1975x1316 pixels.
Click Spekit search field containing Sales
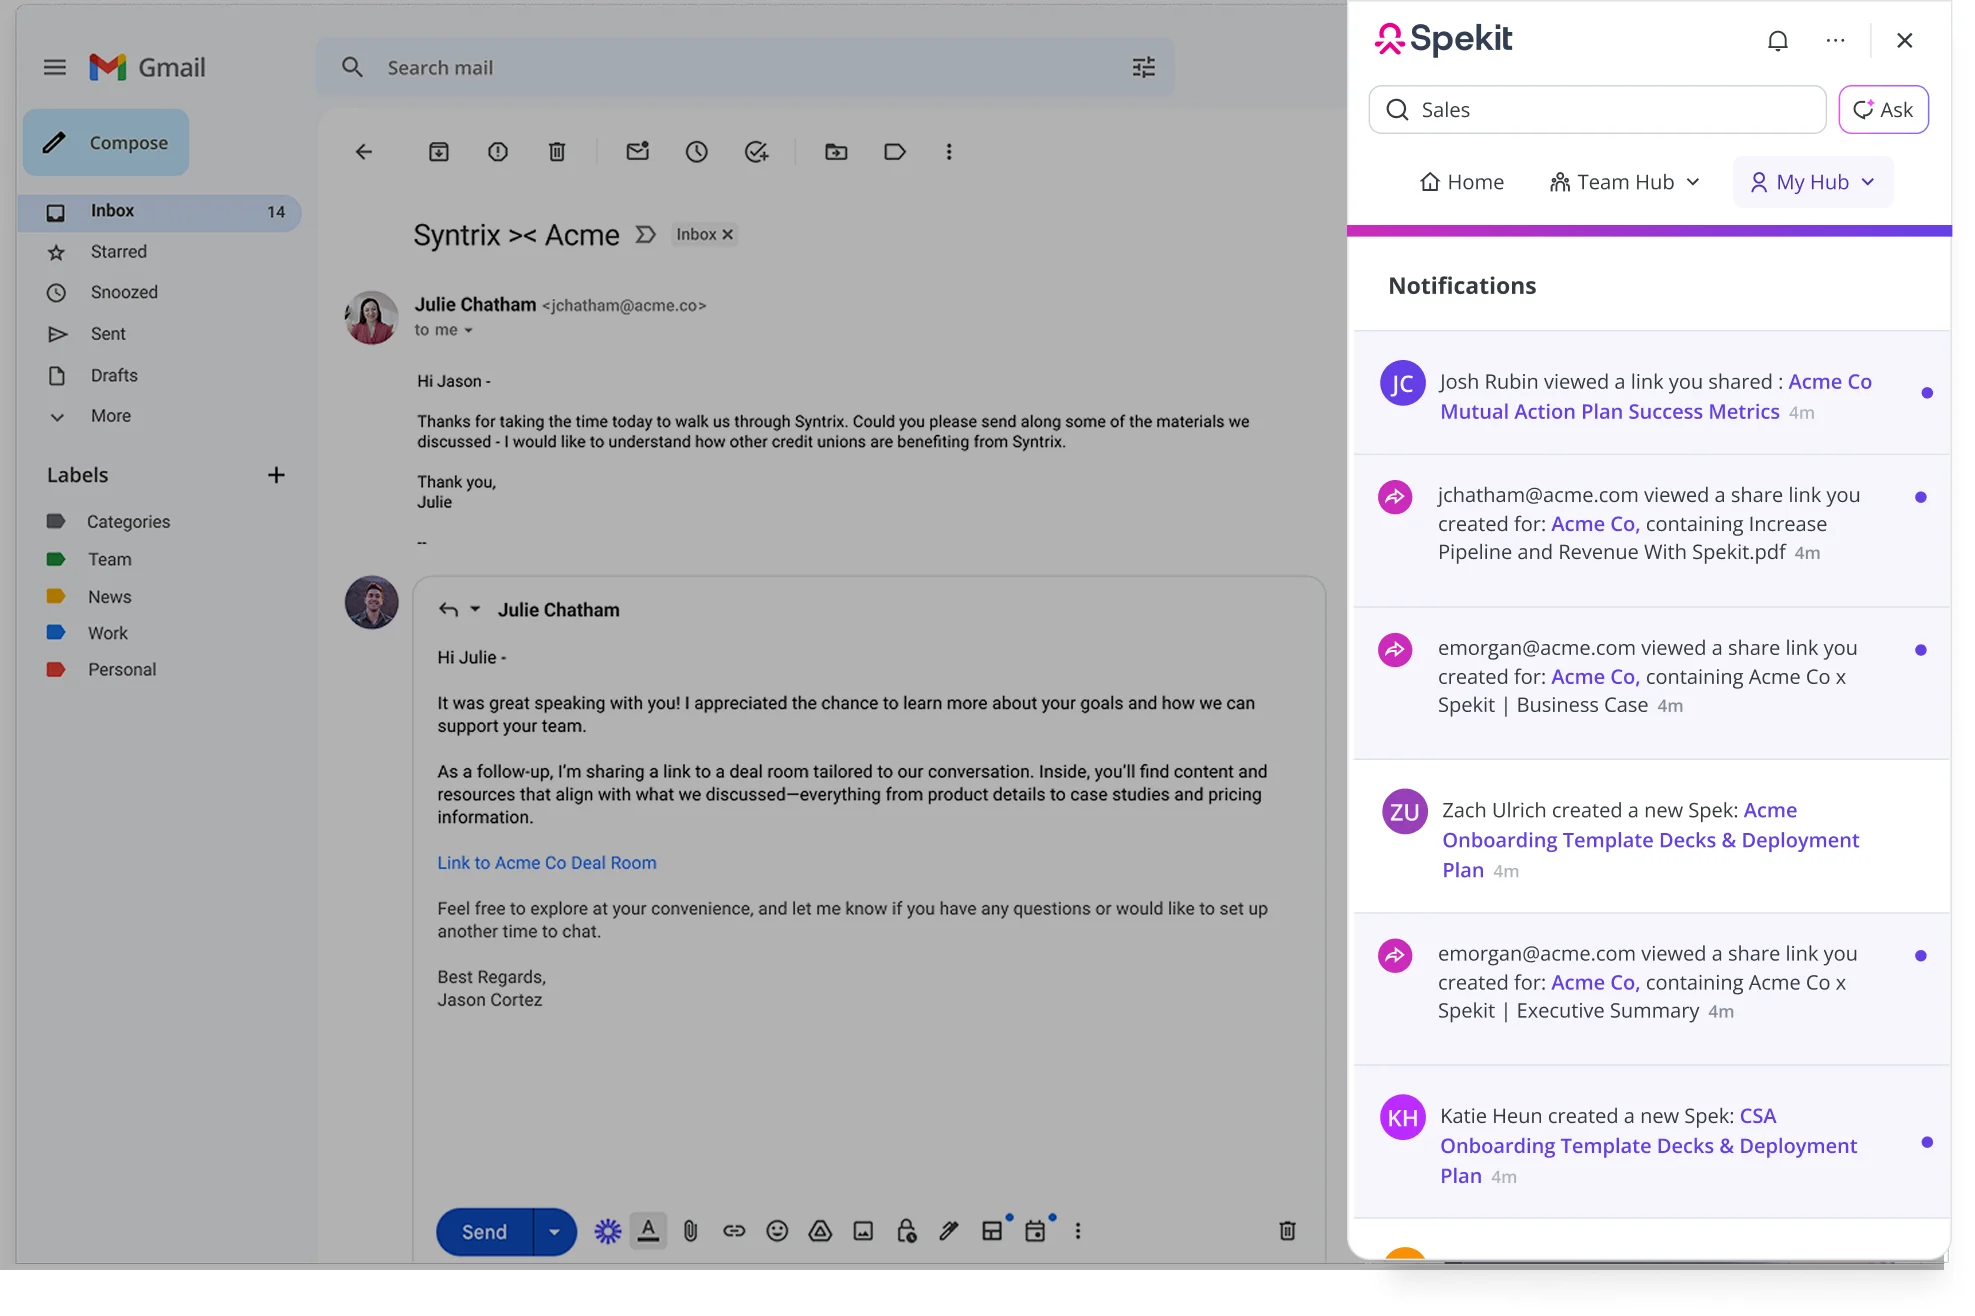tap(1597, 110)
